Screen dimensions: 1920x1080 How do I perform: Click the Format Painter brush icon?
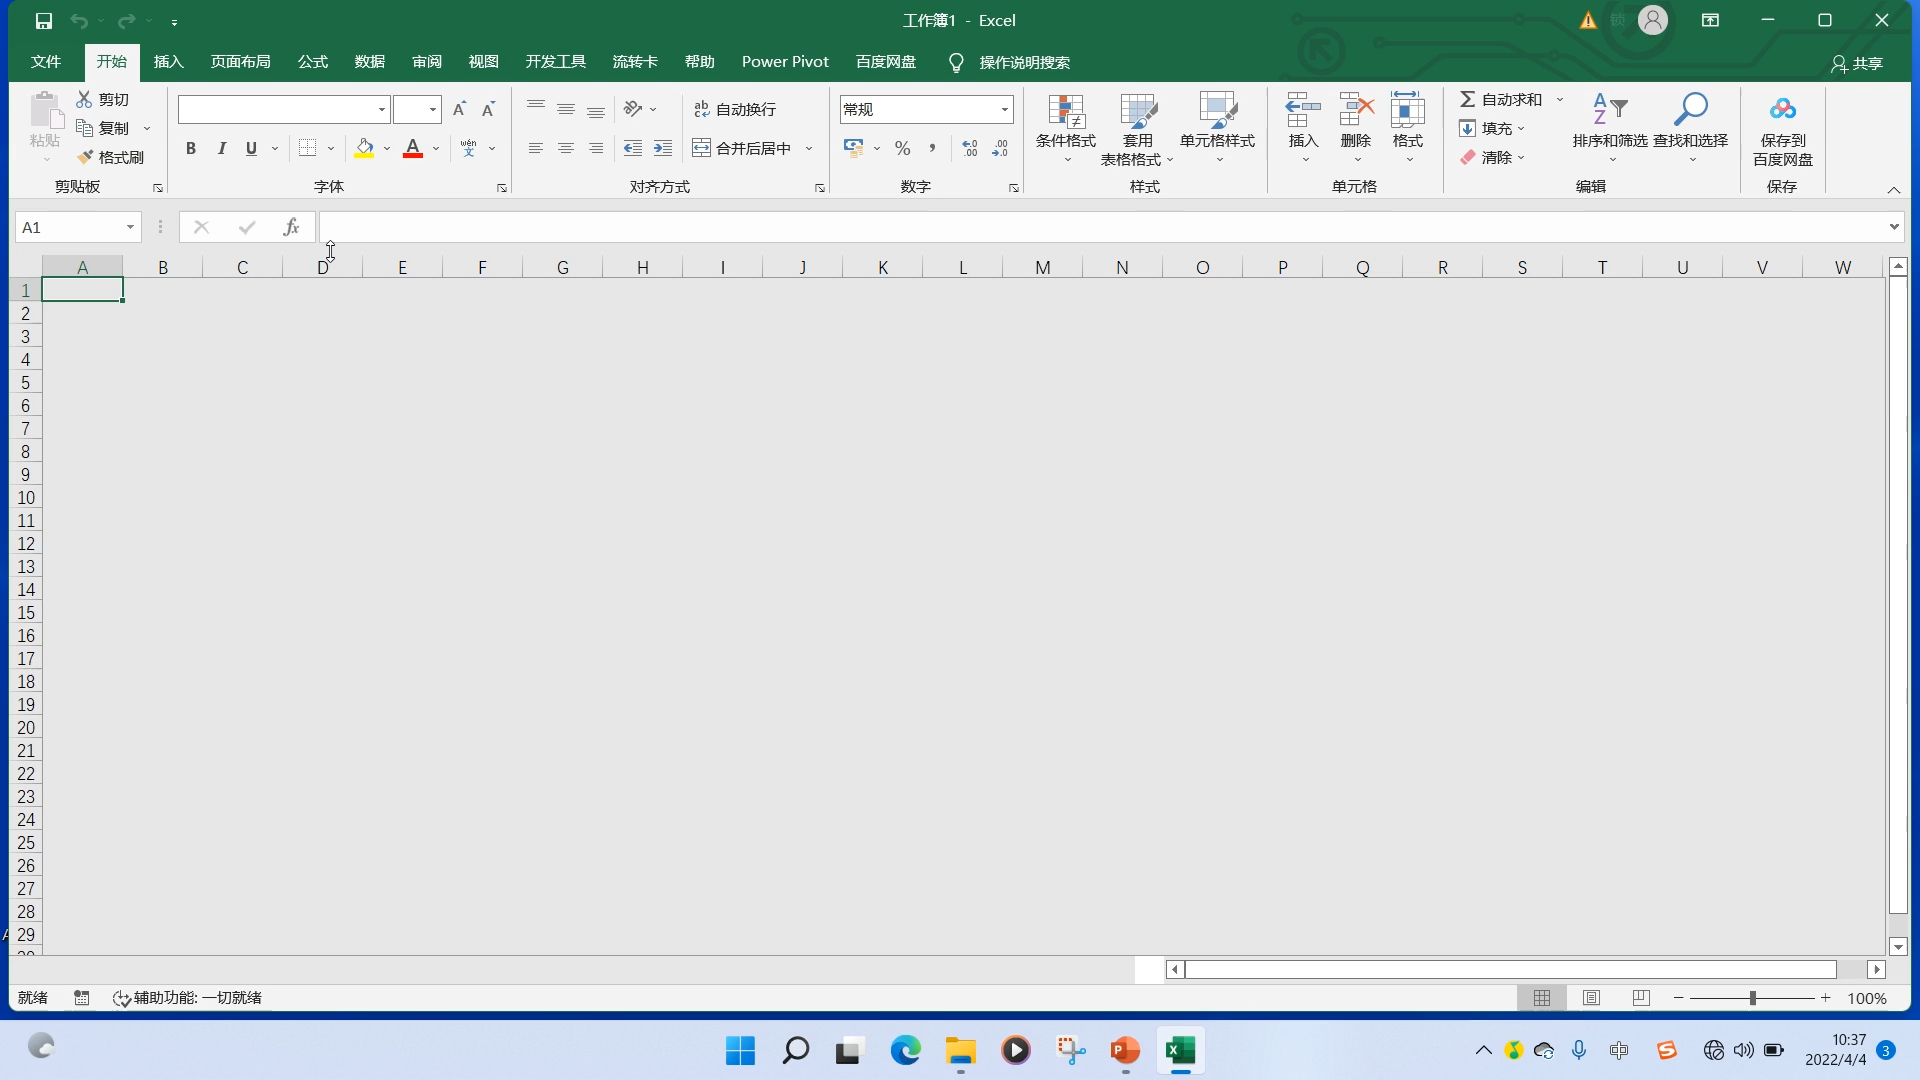coord(86,157)
